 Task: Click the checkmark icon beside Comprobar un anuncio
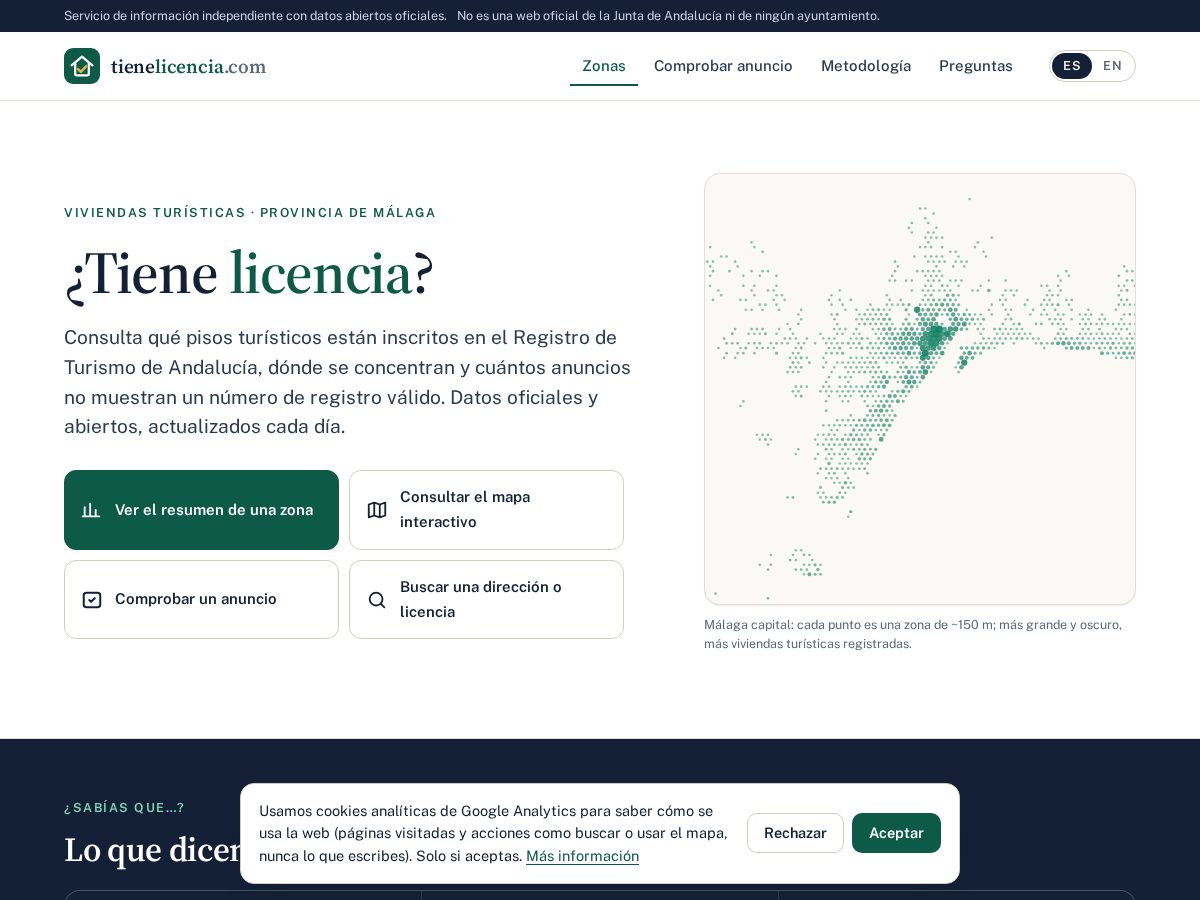(x=92, y=600)
